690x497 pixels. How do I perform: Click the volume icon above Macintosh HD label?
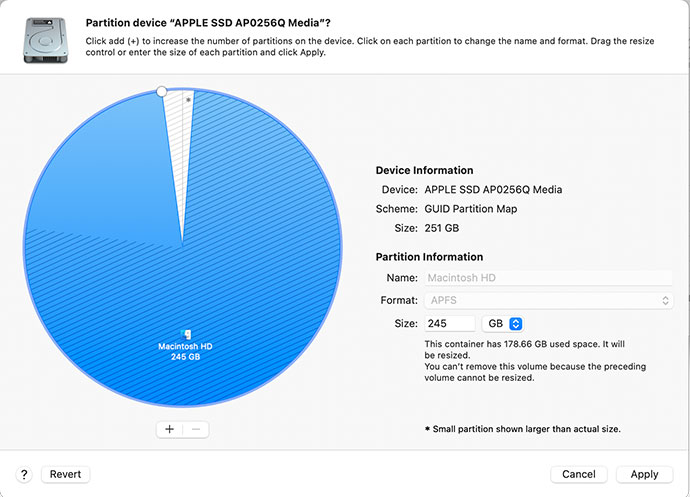click(185, 334)
